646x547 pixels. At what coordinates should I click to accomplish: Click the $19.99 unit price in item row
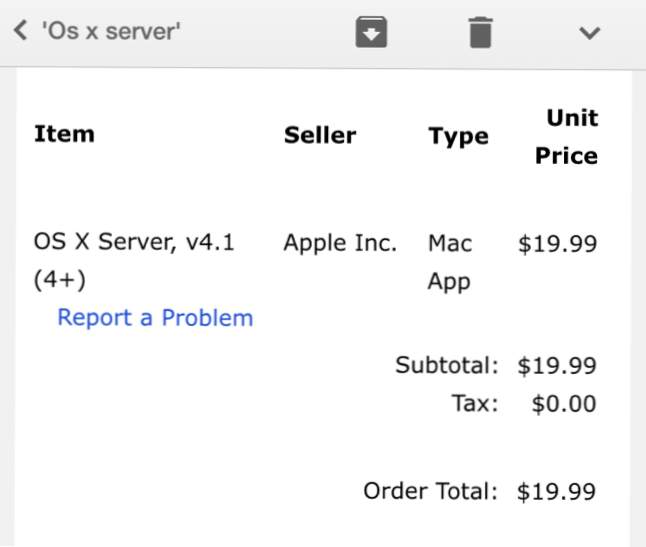pos(557,244)
